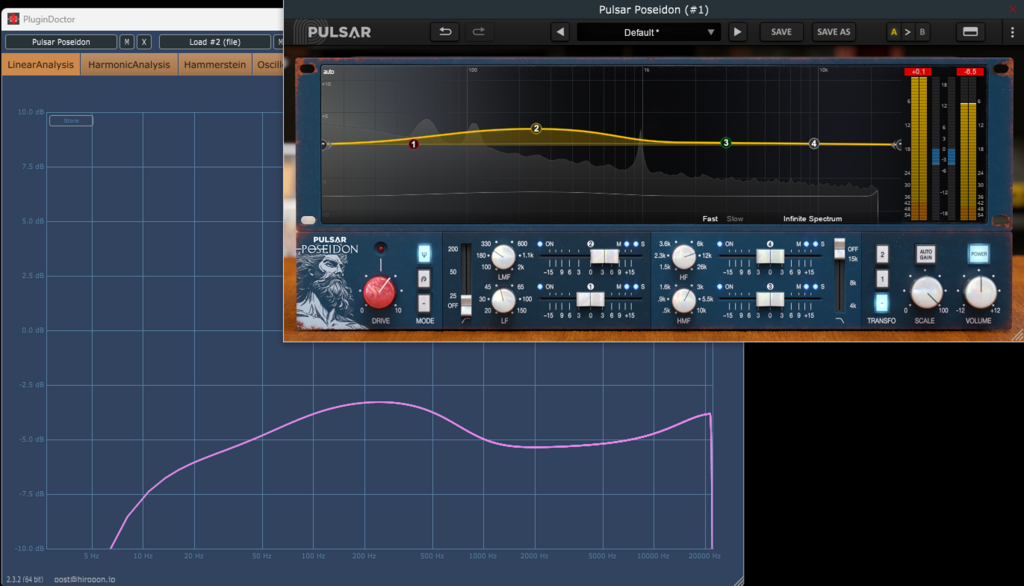The image size is (1024, 586).
Task: Toggle band 1 S (side) LED
Action: (x=635, y=287)
